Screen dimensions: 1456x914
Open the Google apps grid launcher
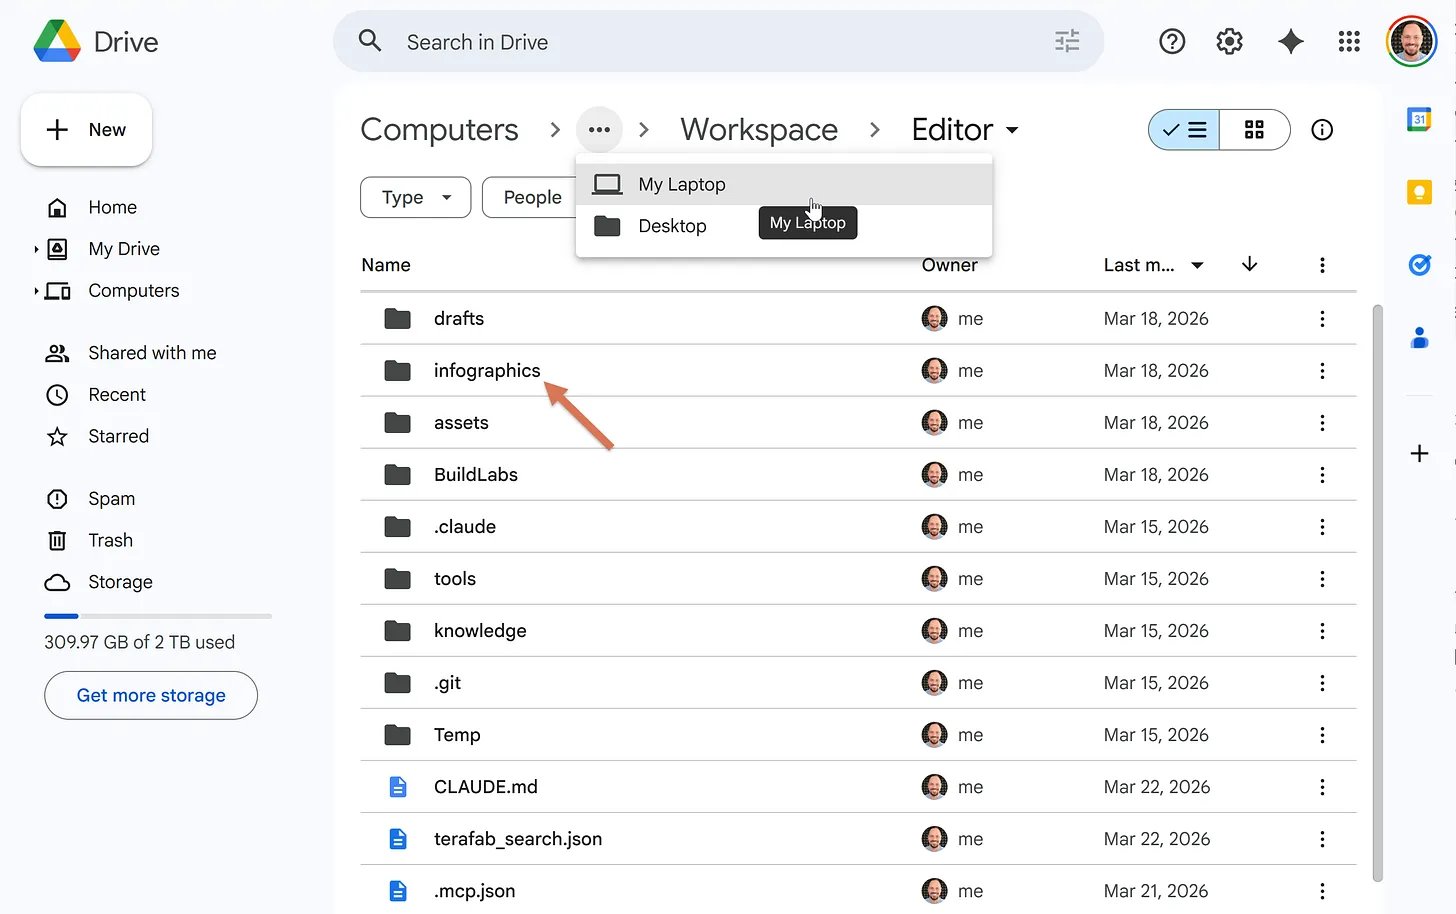pos(1349,41)
